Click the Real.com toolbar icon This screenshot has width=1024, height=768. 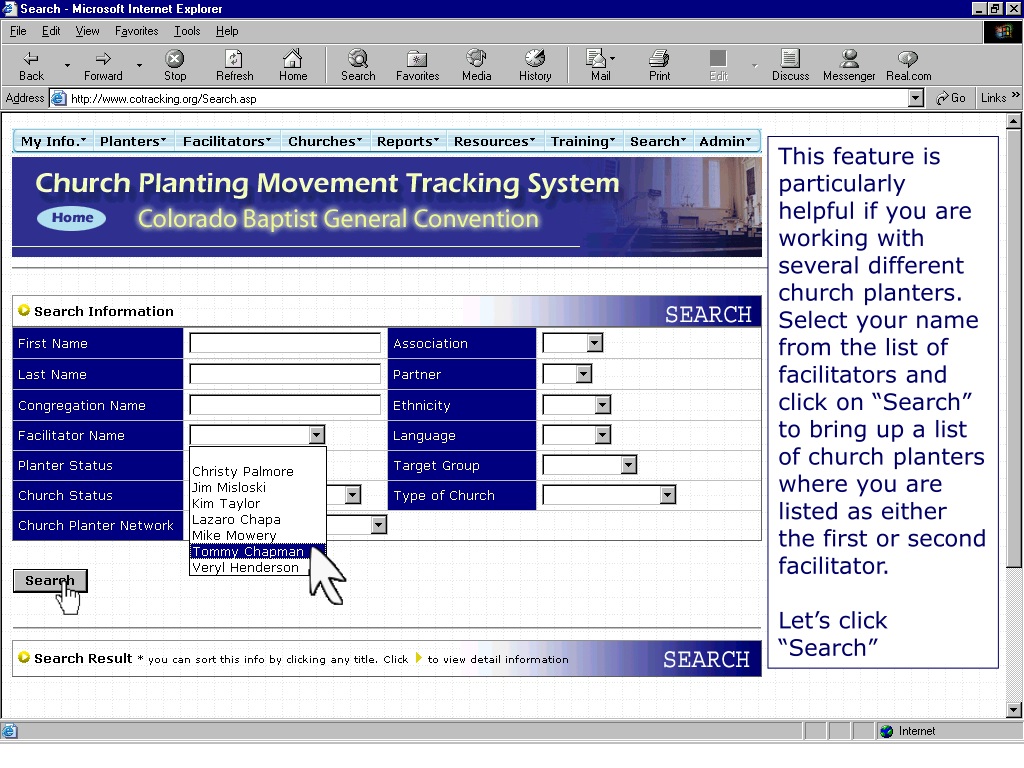coord(908,65)
